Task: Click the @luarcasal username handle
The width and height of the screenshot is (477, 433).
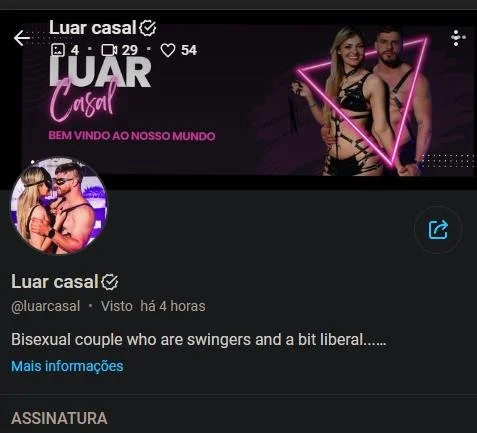Action: [x=46, y=306]
